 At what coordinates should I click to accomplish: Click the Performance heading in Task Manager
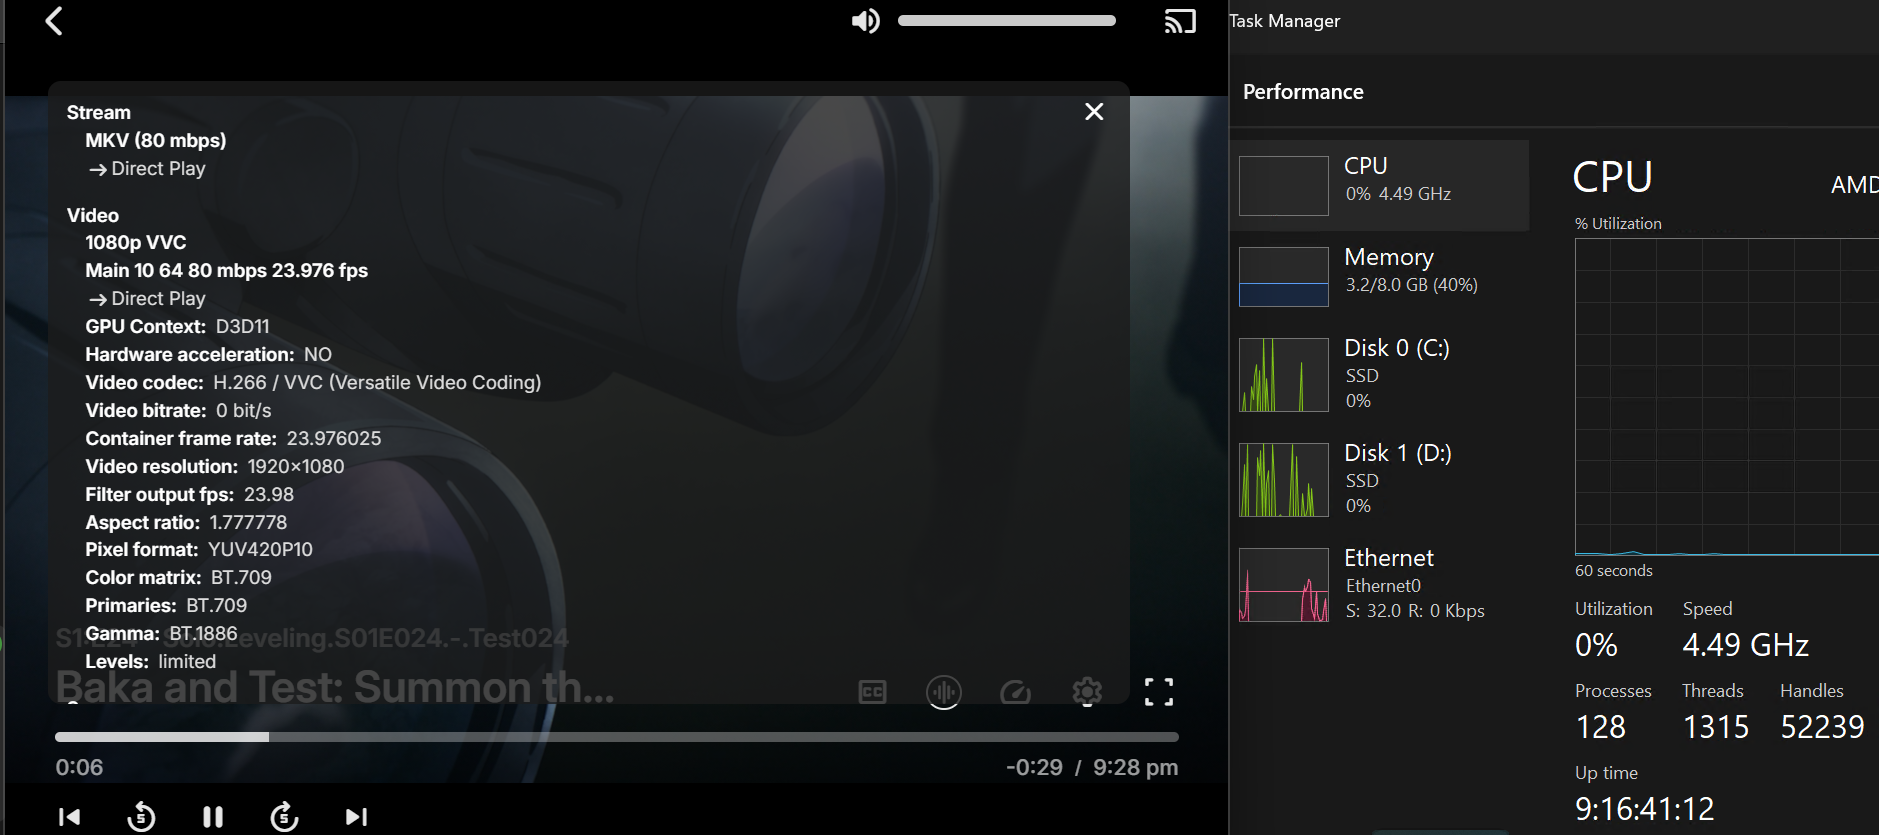pyautogui.click(x=1303, y=92)
